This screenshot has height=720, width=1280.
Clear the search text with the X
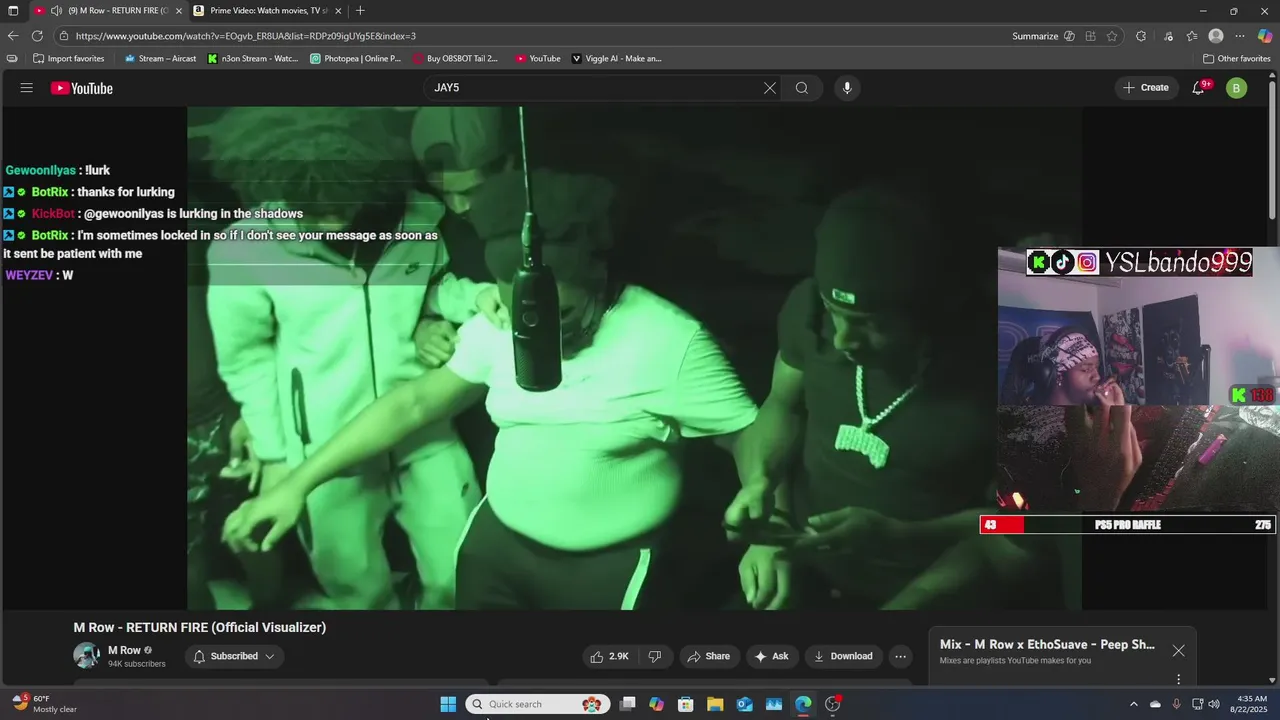tap(770, 88)
